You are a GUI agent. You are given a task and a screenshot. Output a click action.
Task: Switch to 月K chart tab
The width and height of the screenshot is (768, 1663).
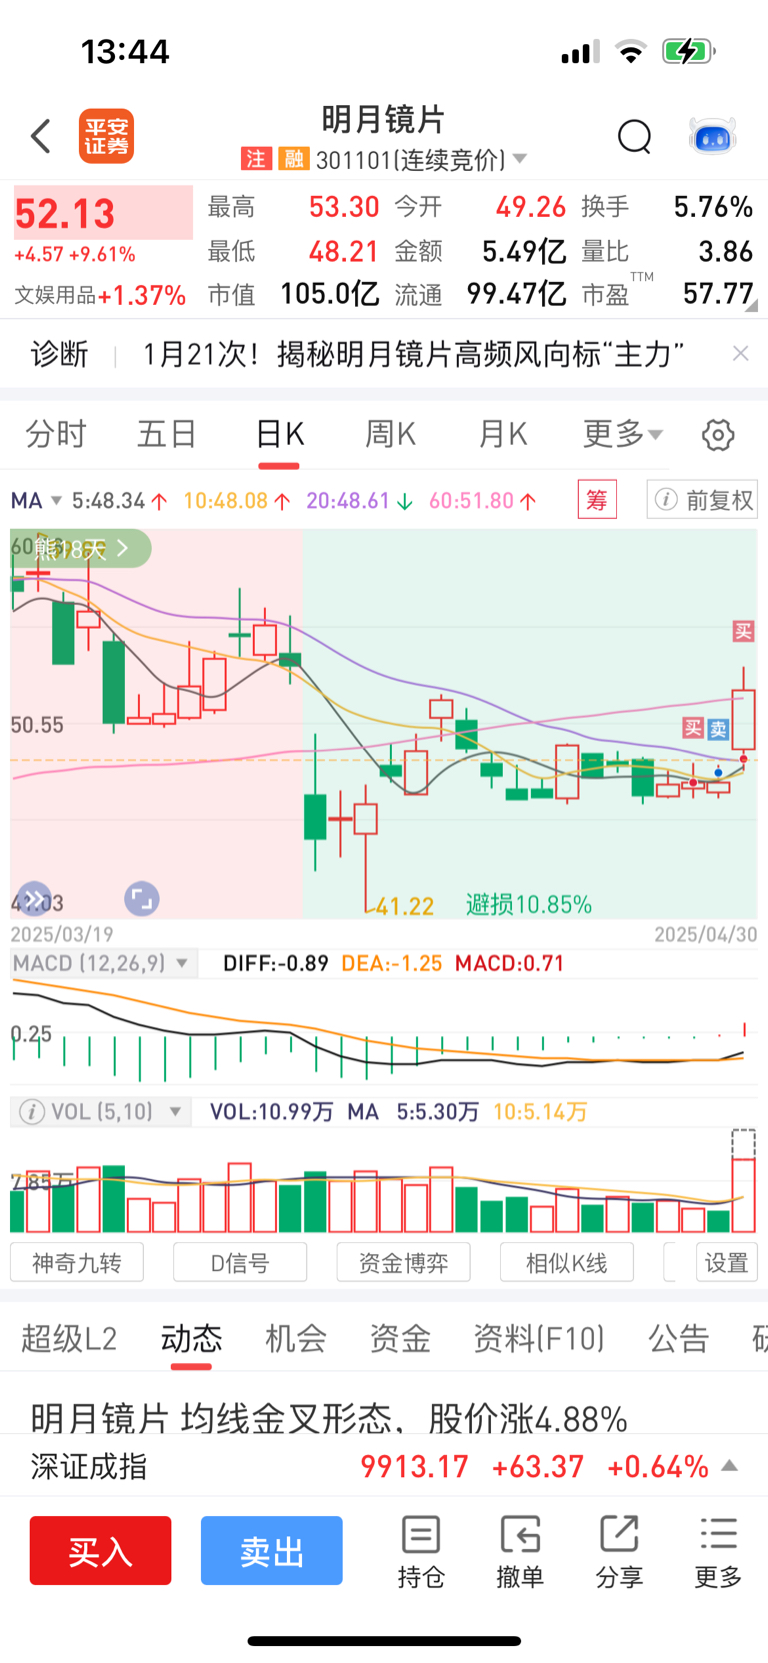502,434
